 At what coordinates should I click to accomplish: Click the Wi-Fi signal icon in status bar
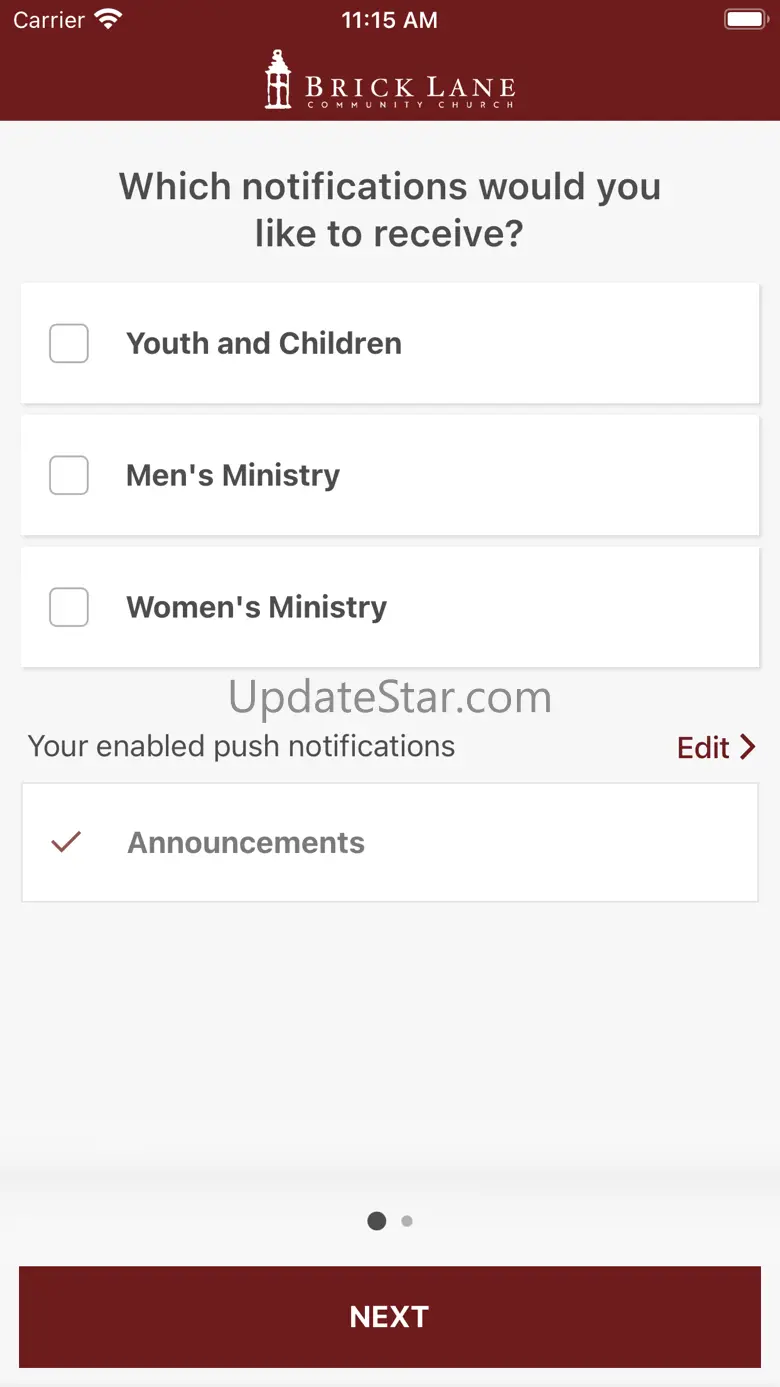107,20
